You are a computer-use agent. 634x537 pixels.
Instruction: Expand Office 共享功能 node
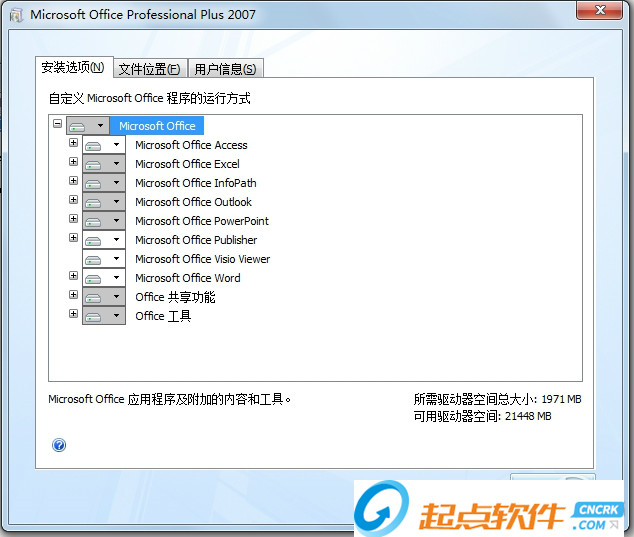73,294
